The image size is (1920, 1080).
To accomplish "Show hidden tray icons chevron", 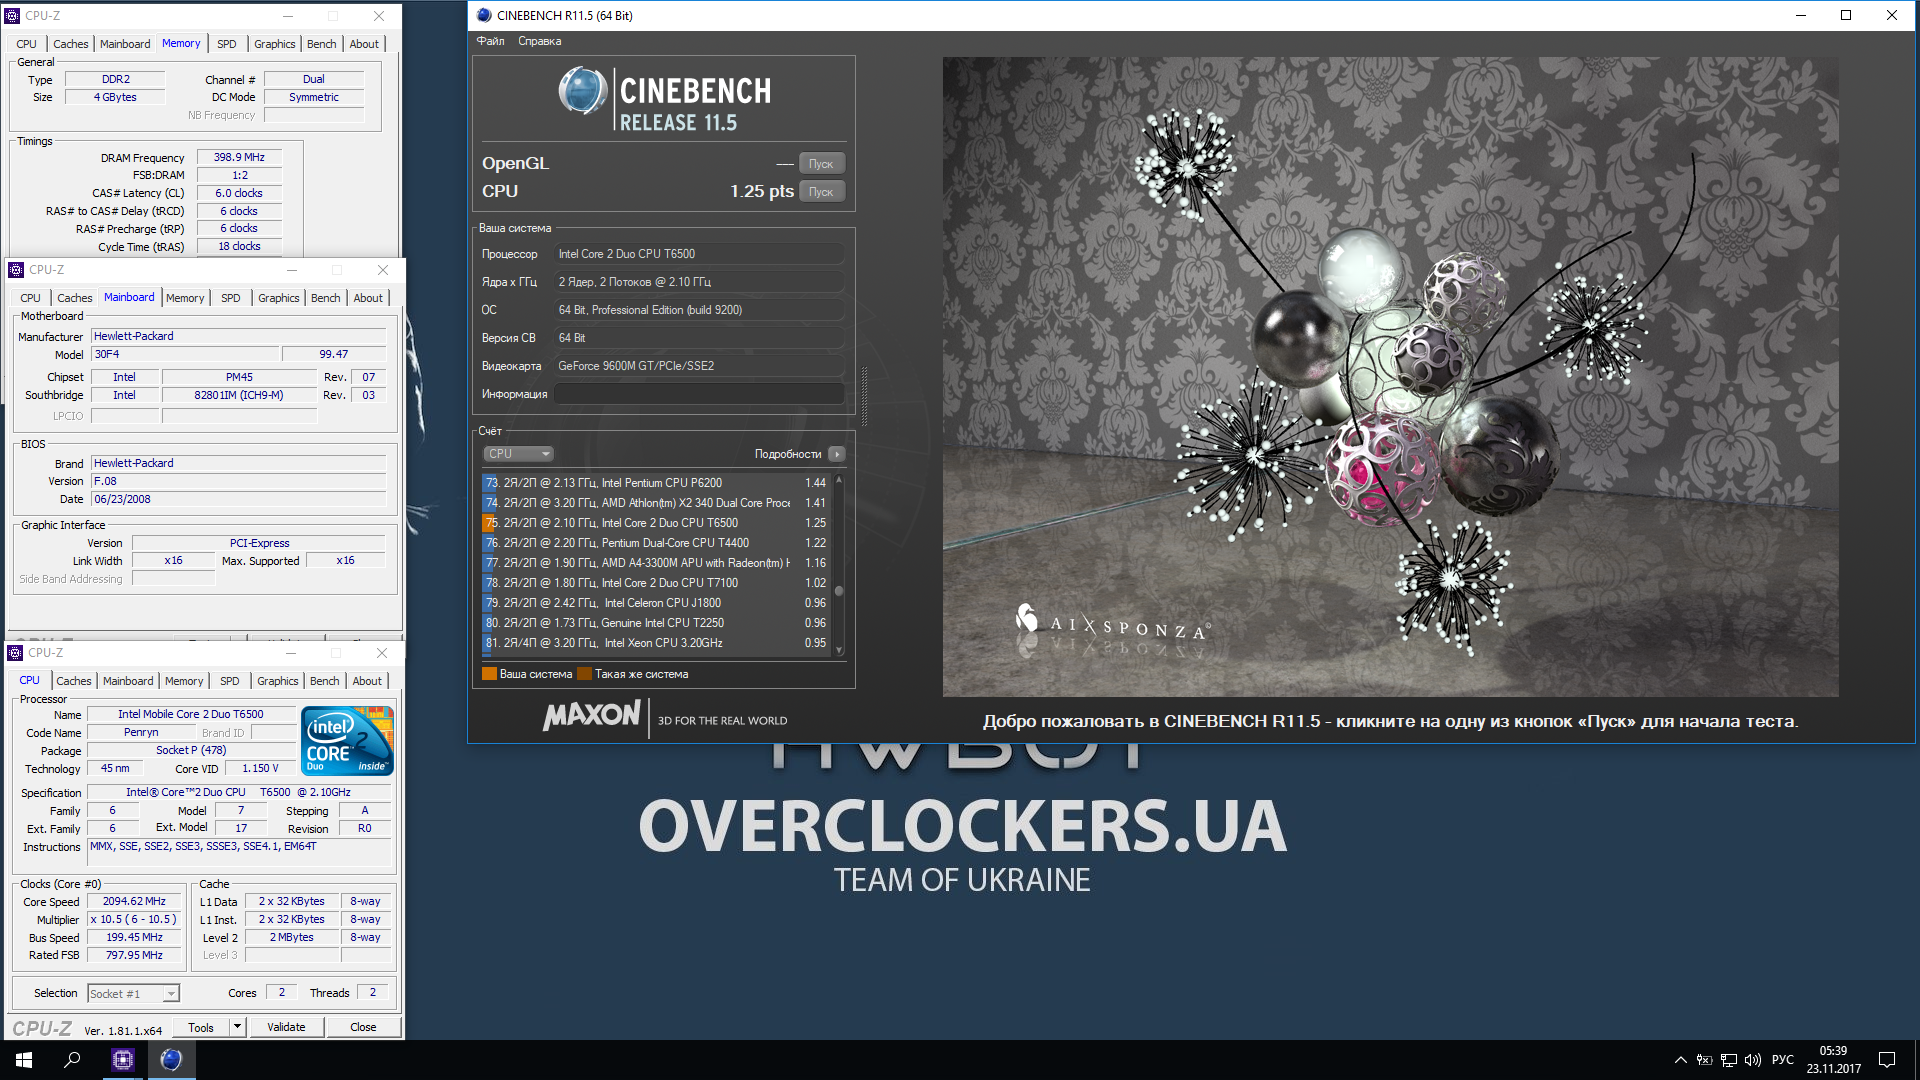I will click(1680, 1060).
